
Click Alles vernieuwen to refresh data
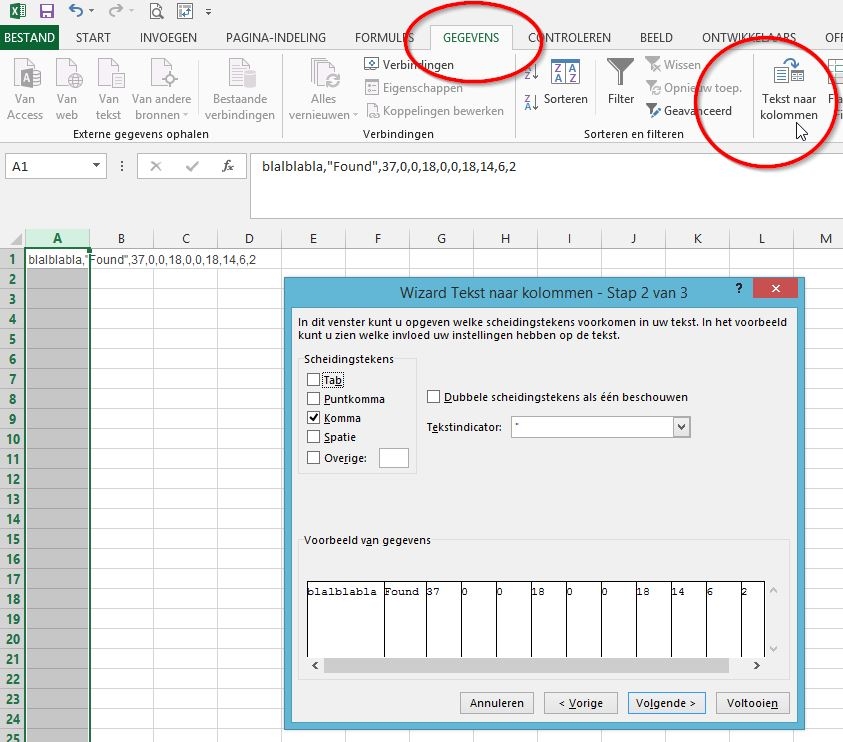tap(321, 85)
